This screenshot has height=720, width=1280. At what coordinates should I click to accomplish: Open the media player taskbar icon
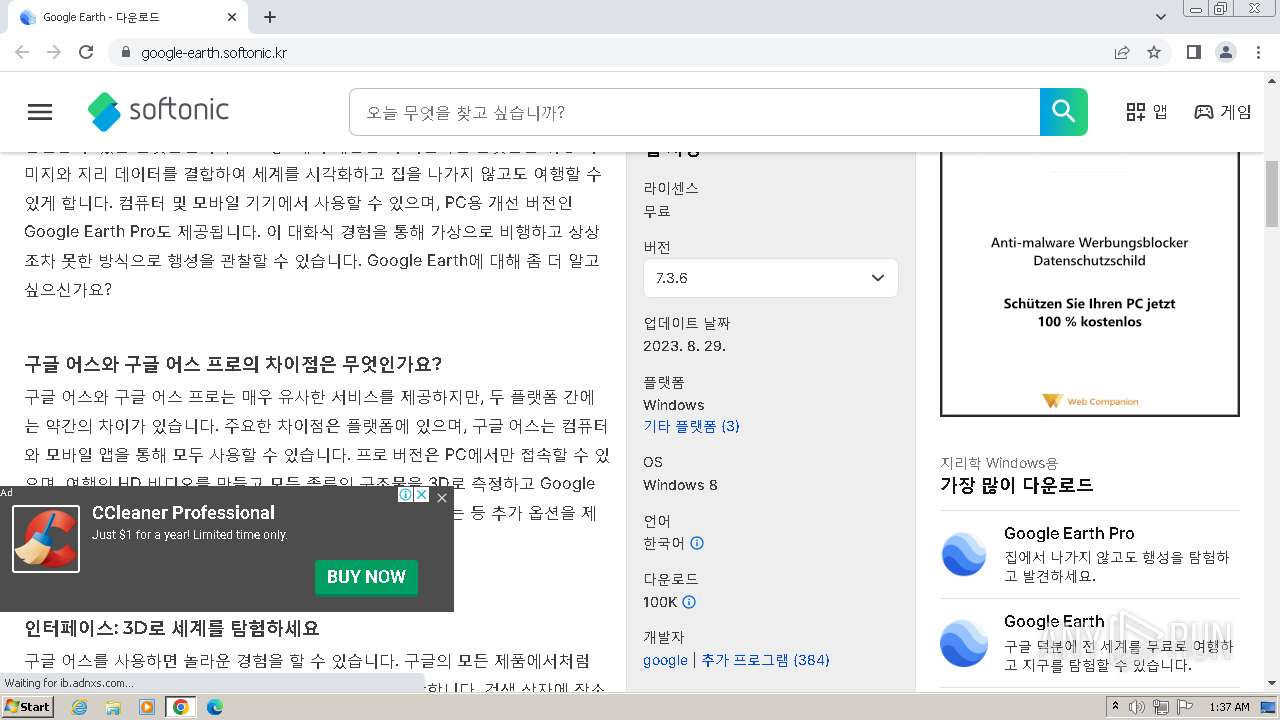coord(147,707)
